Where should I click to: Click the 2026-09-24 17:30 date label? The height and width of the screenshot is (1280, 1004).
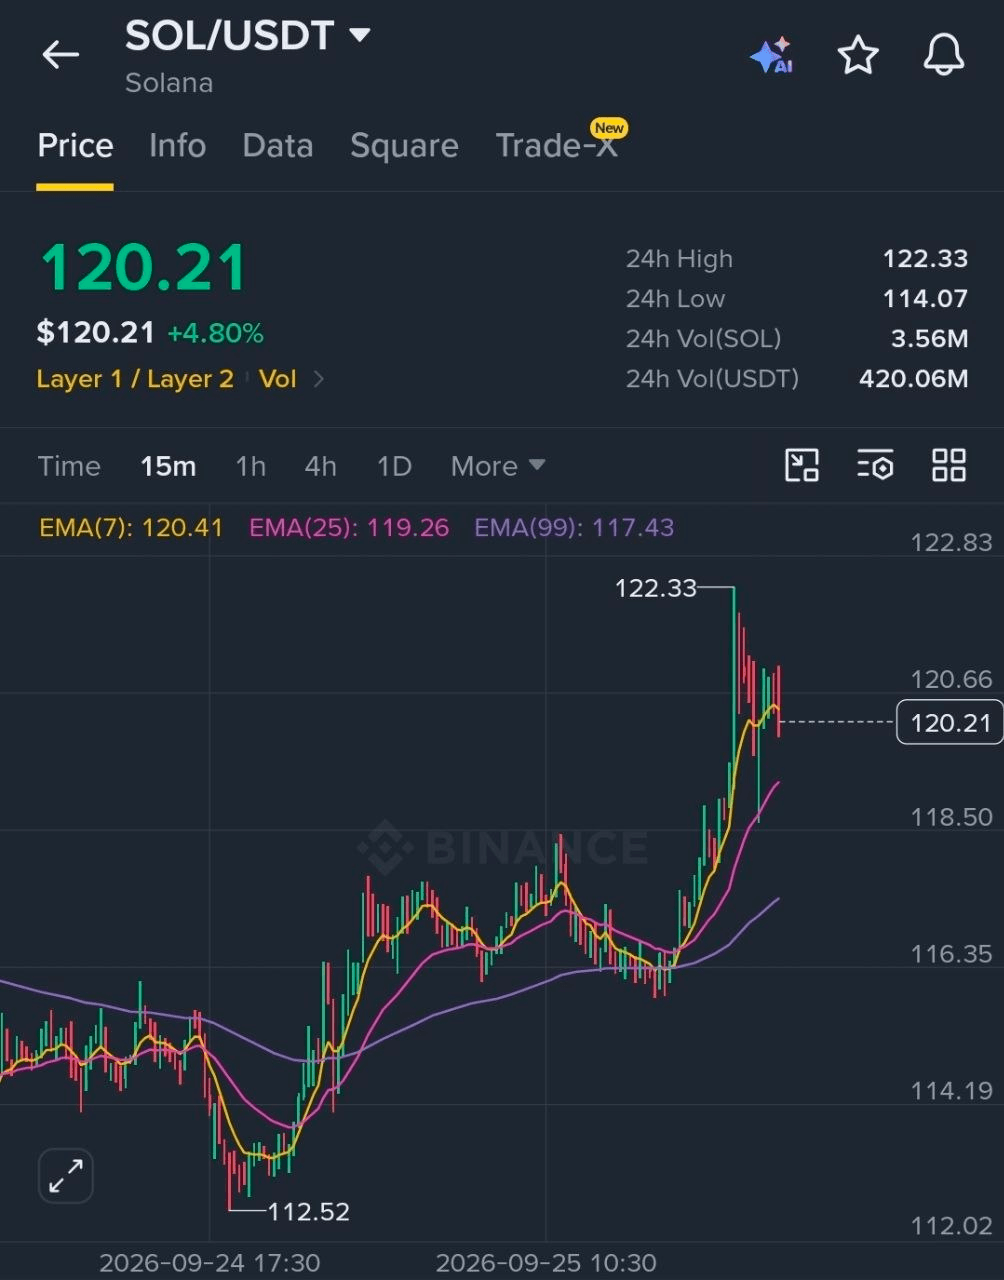coord(210,1263)
